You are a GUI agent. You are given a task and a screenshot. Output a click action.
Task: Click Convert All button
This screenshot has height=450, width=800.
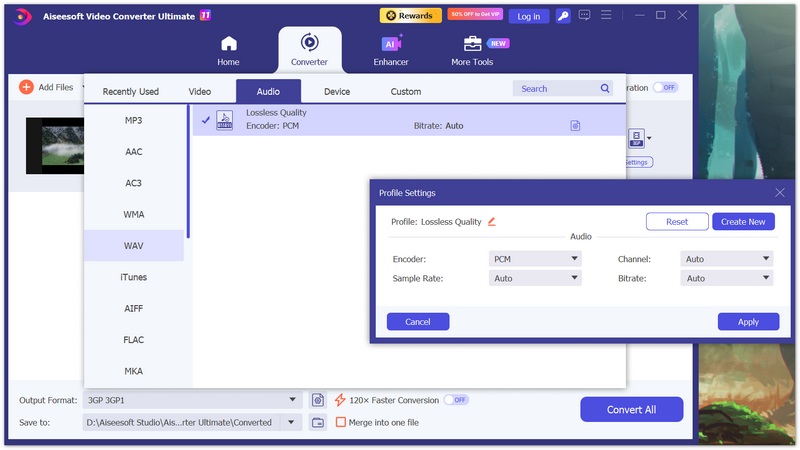tap(632, 409)
